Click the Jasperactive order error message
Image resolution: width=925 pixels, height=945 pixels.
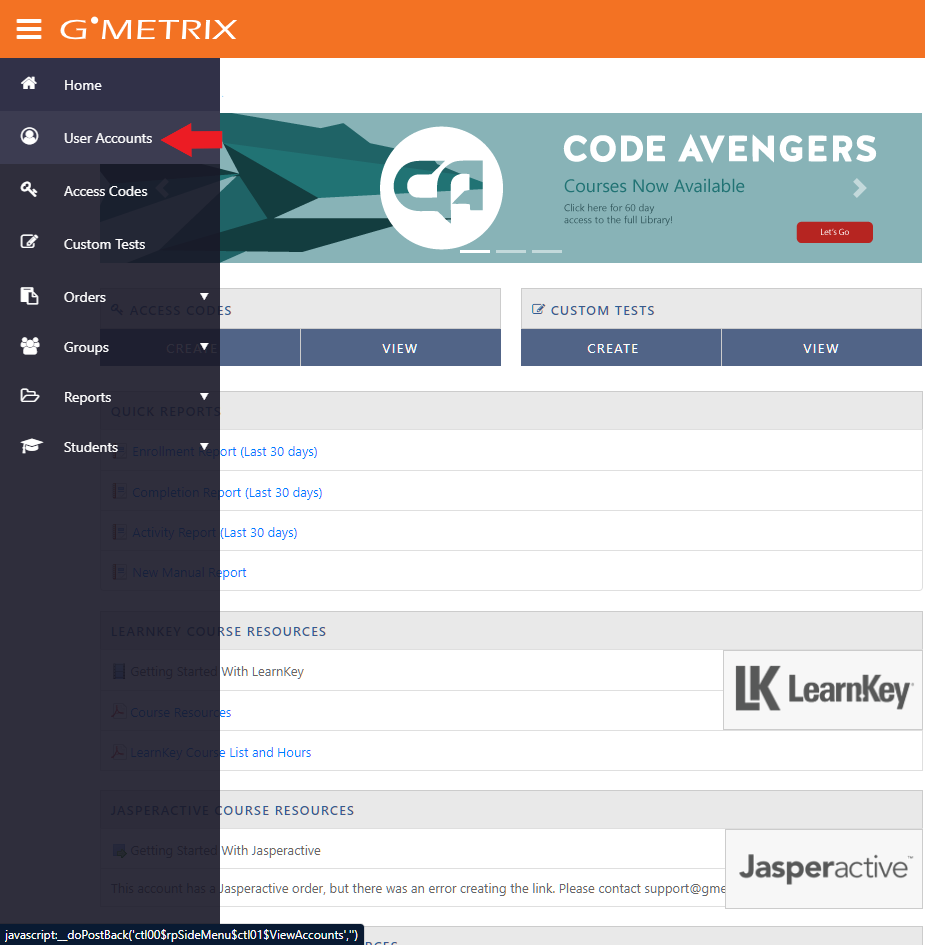click(x=418, y=888)
